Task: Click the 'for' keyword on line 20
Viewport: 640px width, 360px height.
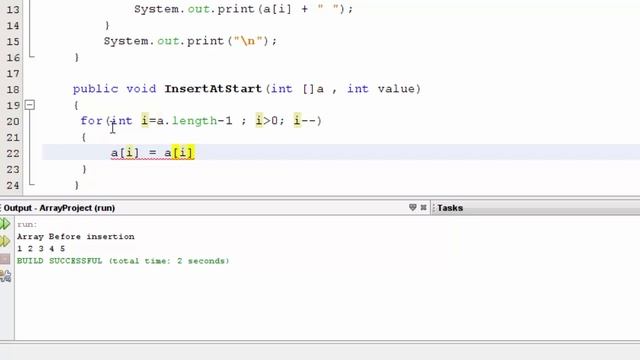Action: click(x=91, y=121)
